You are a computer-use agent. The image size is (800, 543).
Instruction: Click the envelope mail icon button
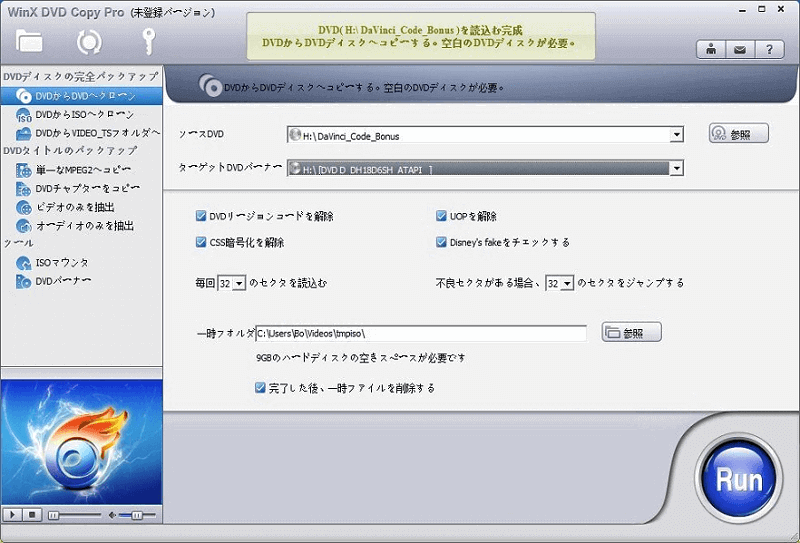click(740, 49)
